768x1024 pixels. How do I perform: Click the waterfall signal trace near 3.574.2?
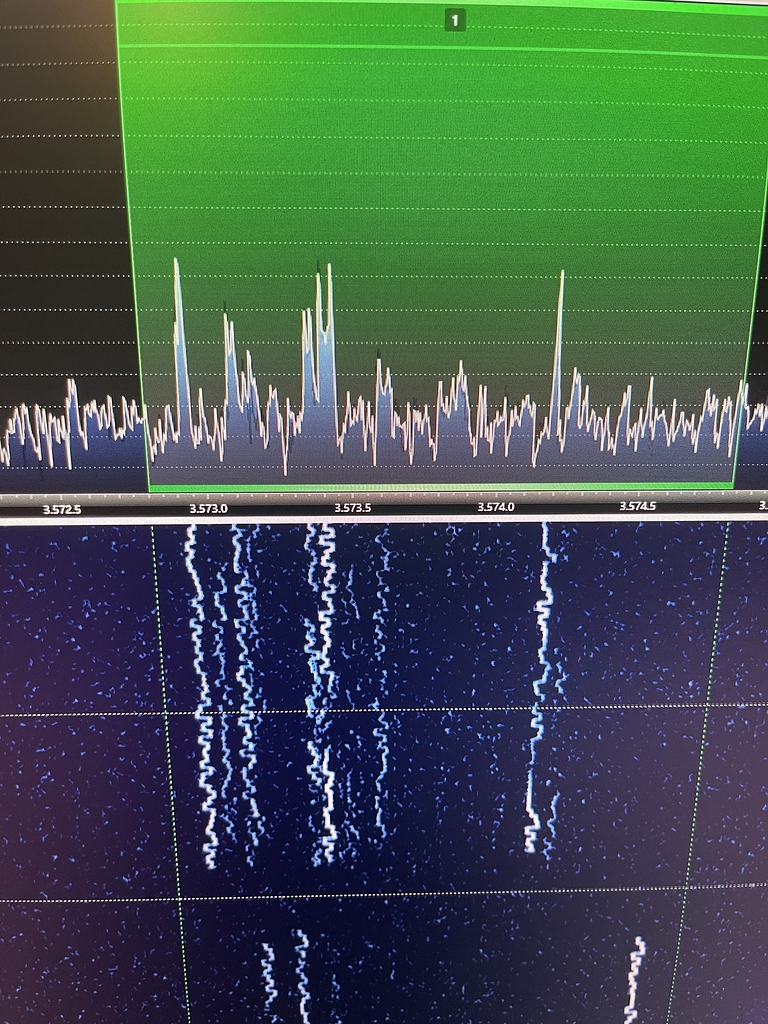539,686
